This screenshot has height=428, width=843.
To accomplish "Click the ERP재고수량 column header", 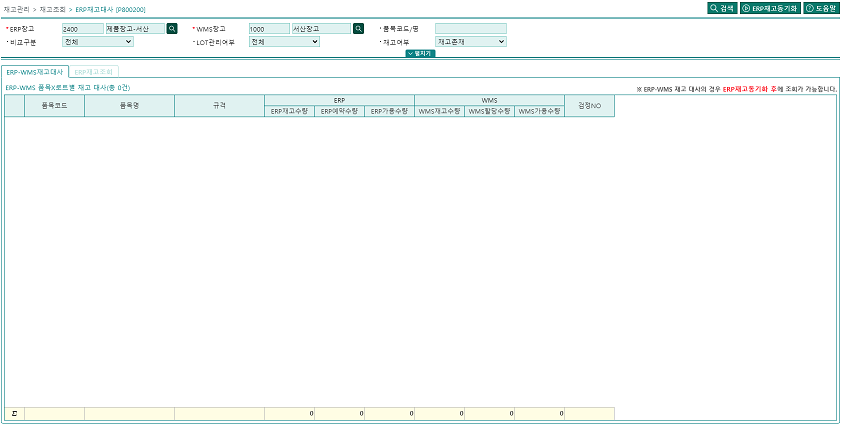I will pyautogui.click(x=289, y=111).
